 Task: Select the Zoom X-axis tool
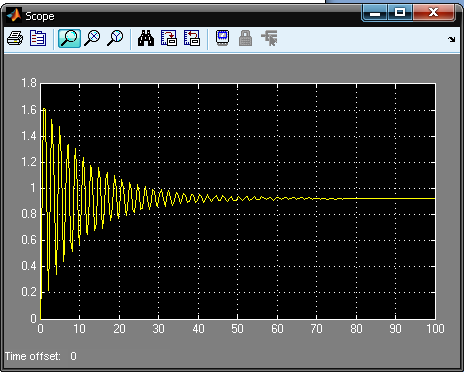pos(92,38)
